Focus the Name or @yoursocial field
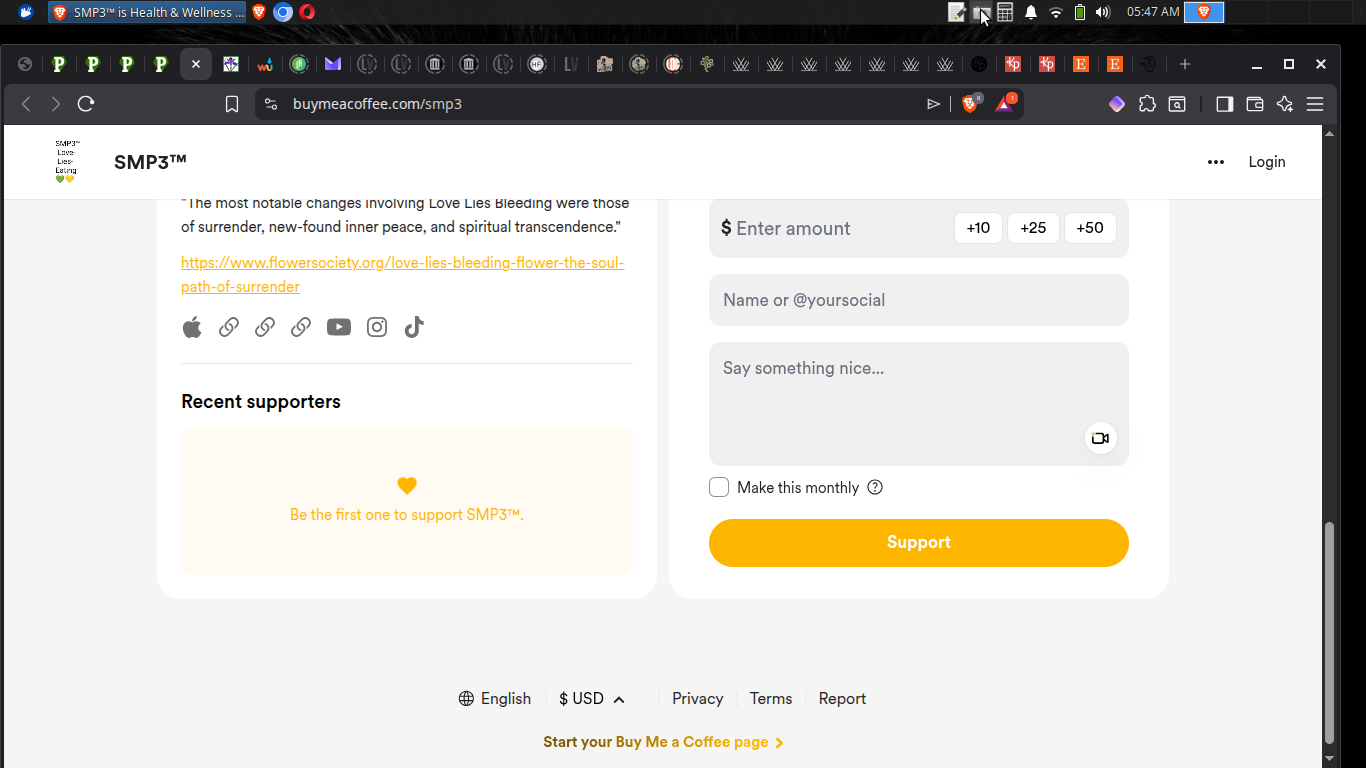1366x768 pixels. [918, 300]
